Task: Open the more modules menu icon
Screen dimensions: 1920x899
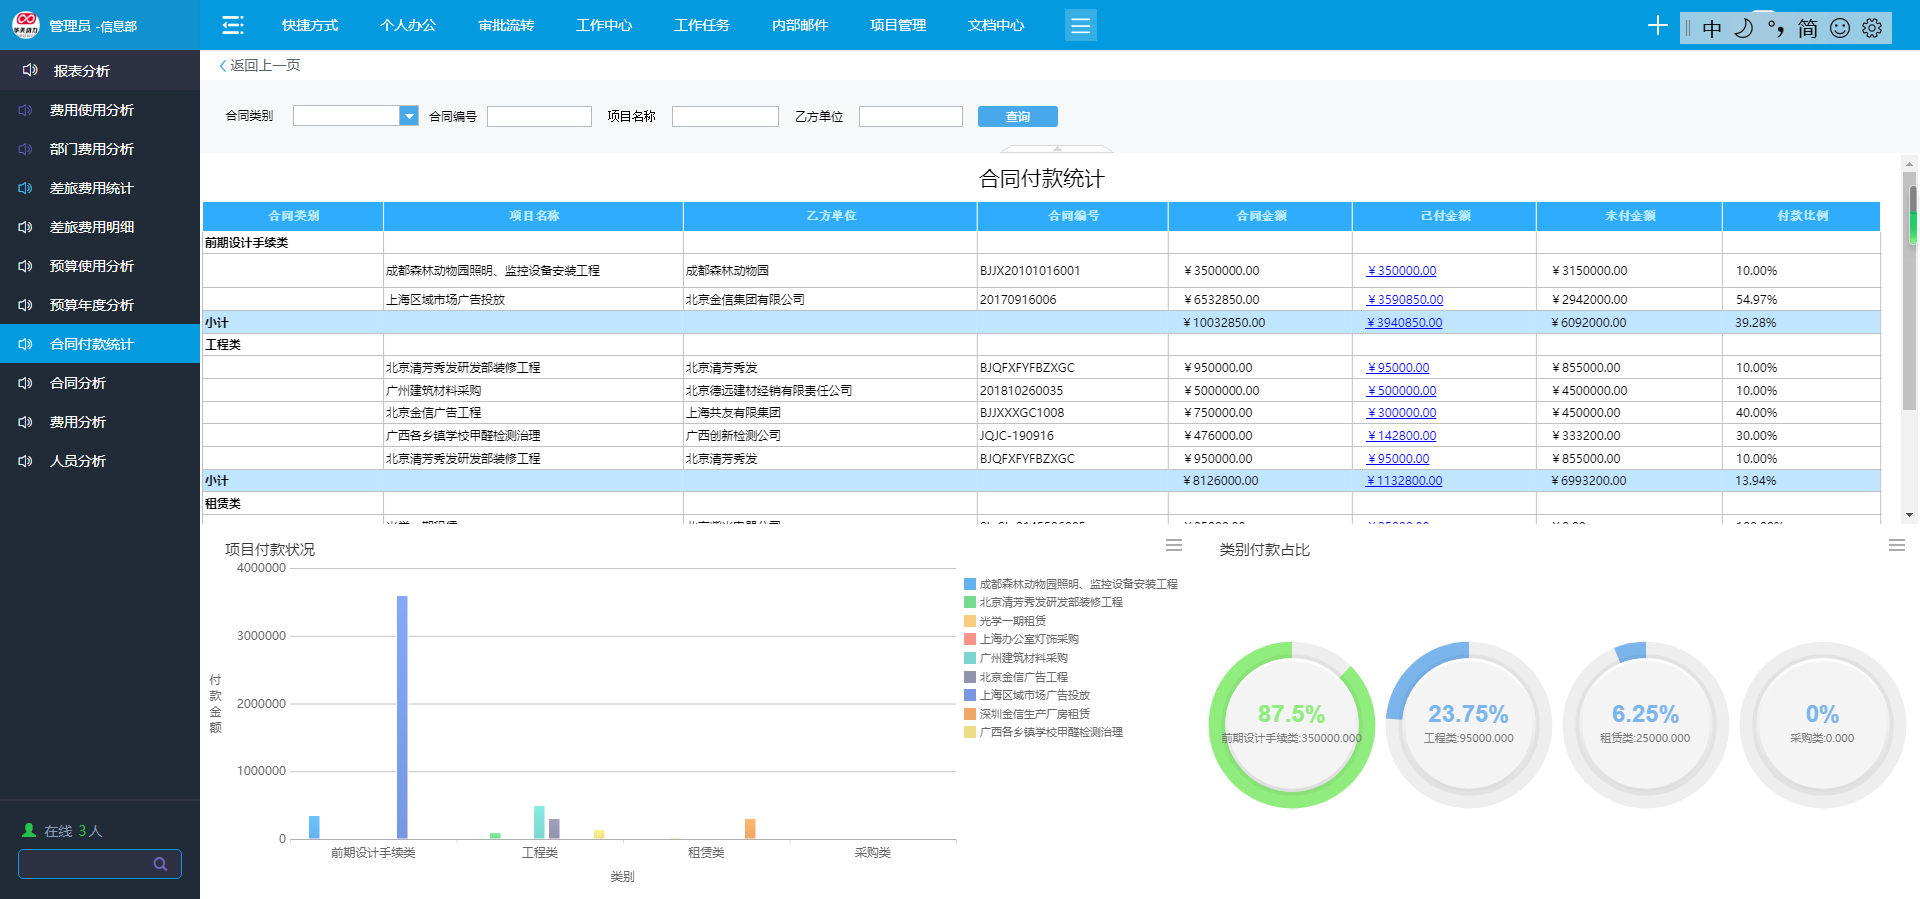Action: 1080,25
